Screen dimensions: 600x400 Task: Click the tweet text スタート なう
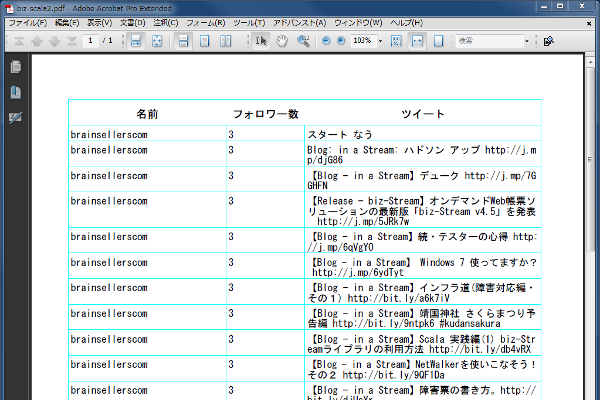click(340, 134)
